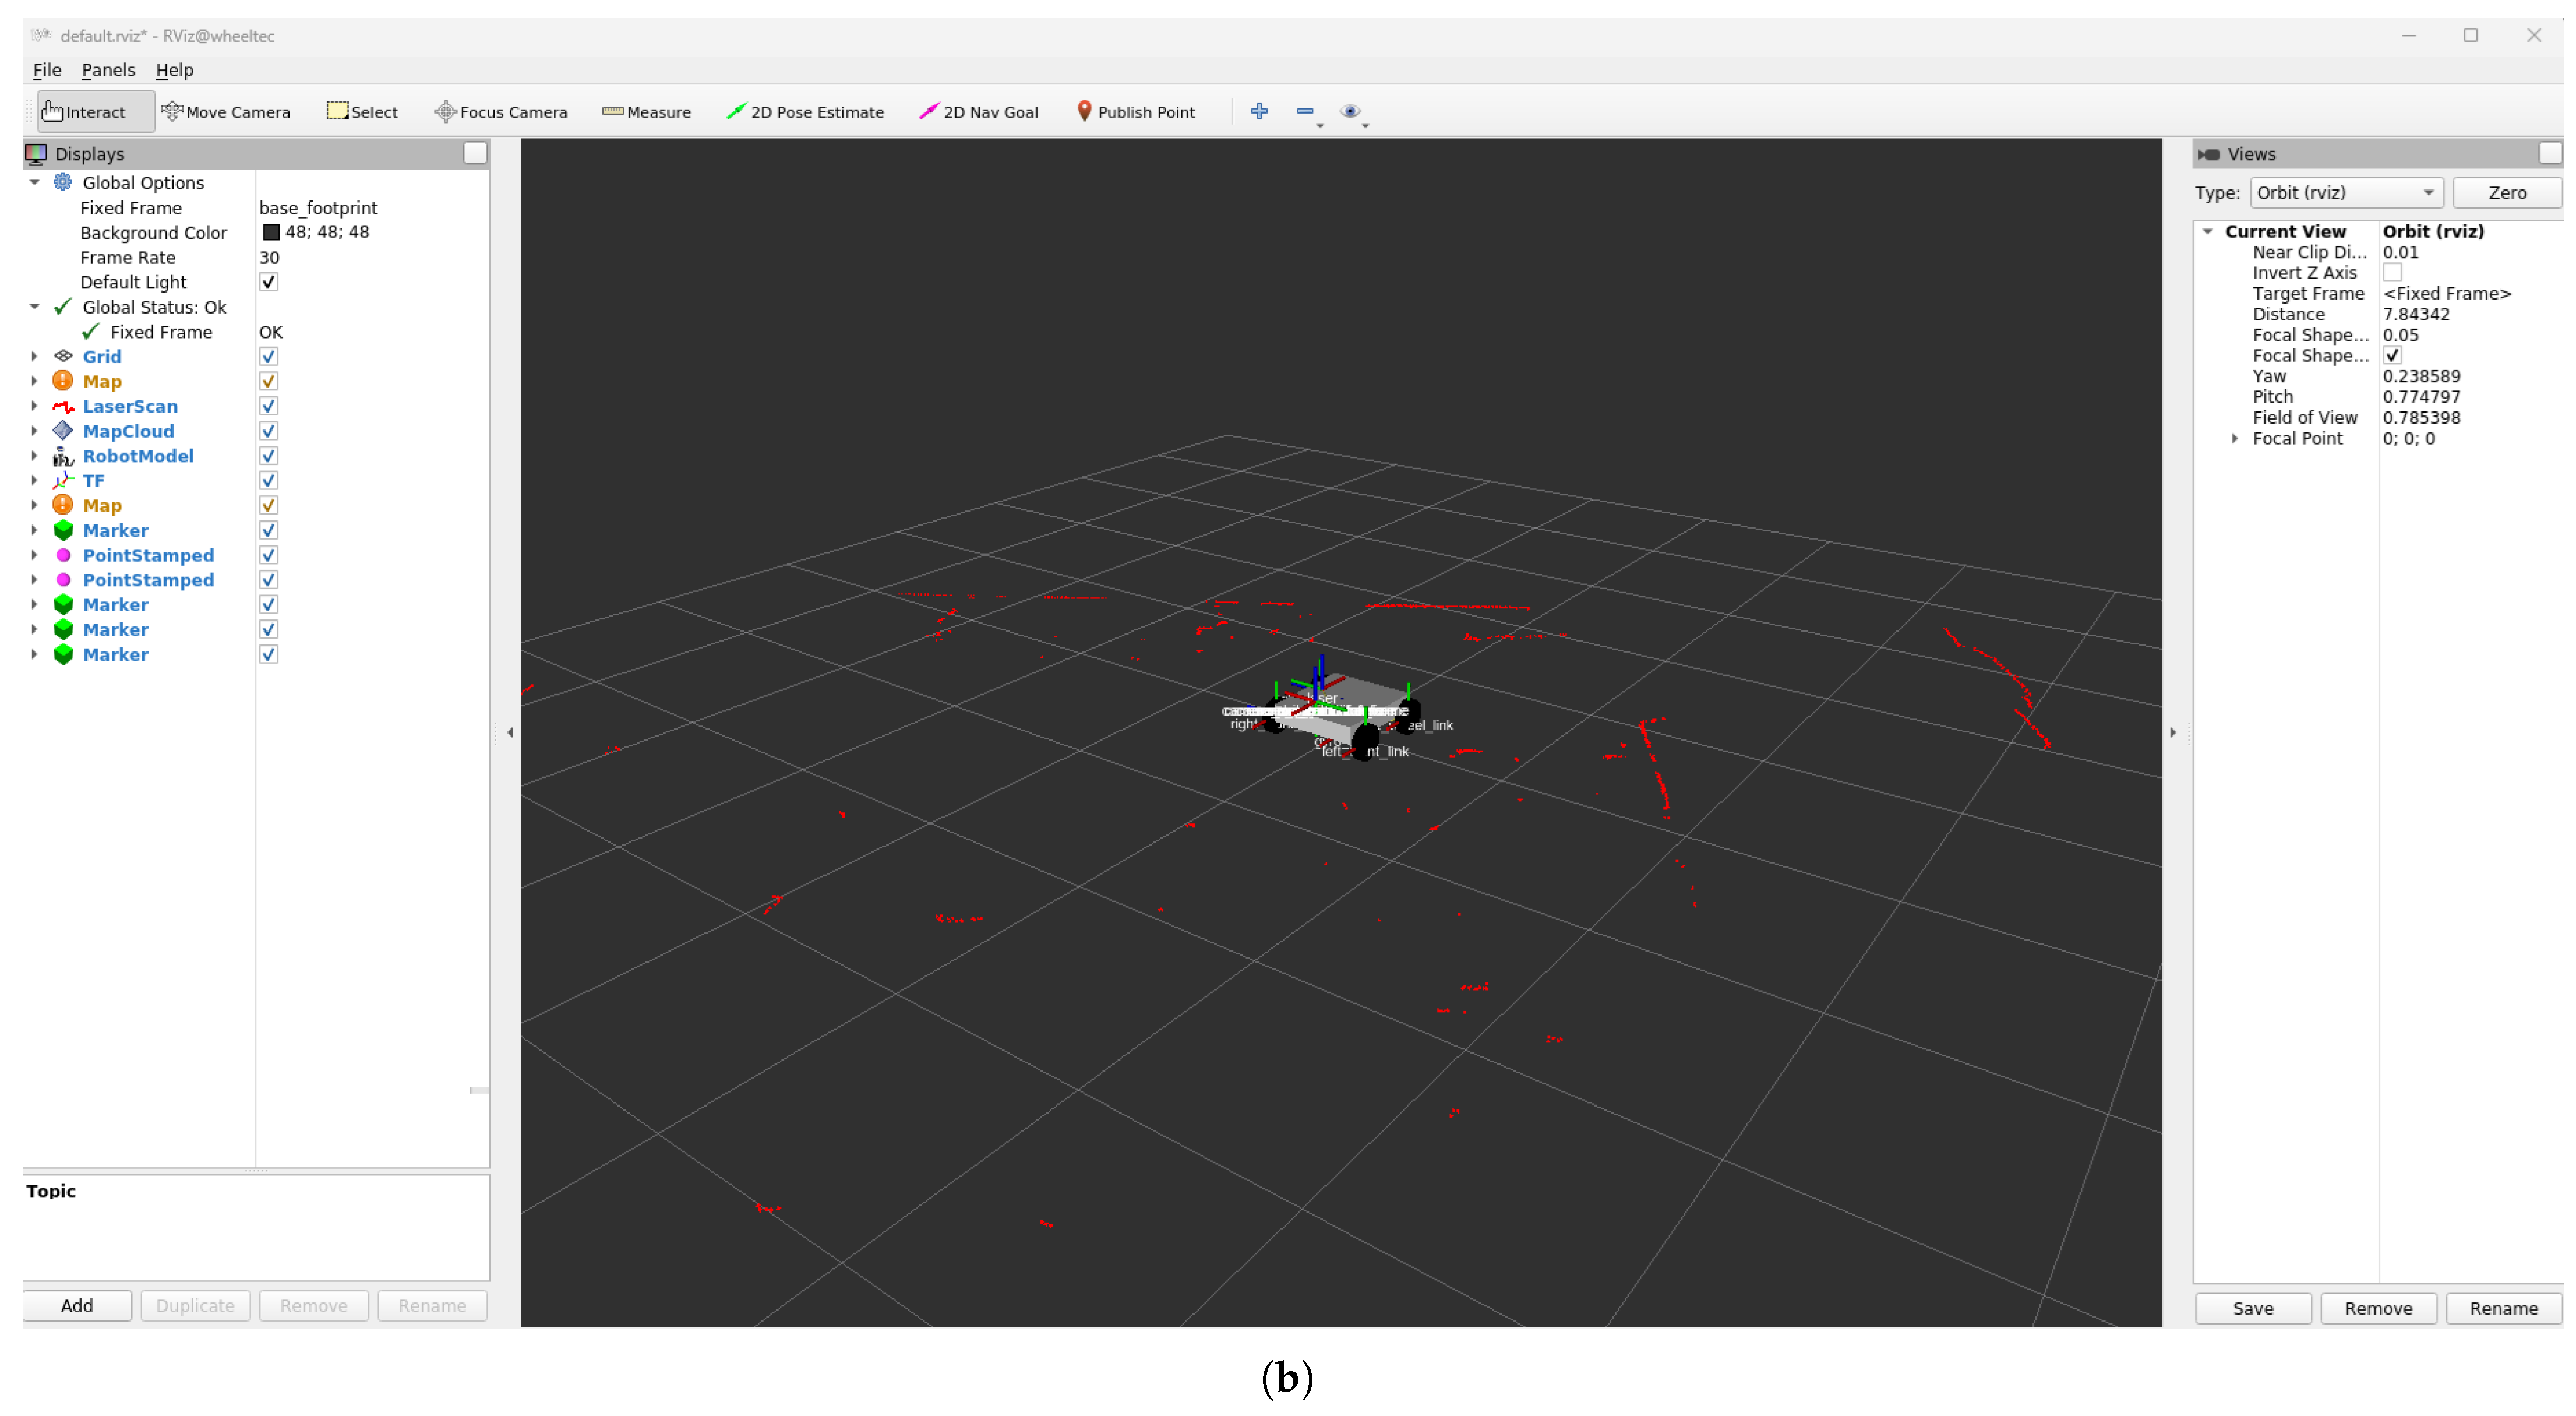Select the Move Camera tool
This screenshot has height=1416, width=2576.
pyautogui.click(x=226, y=112)
